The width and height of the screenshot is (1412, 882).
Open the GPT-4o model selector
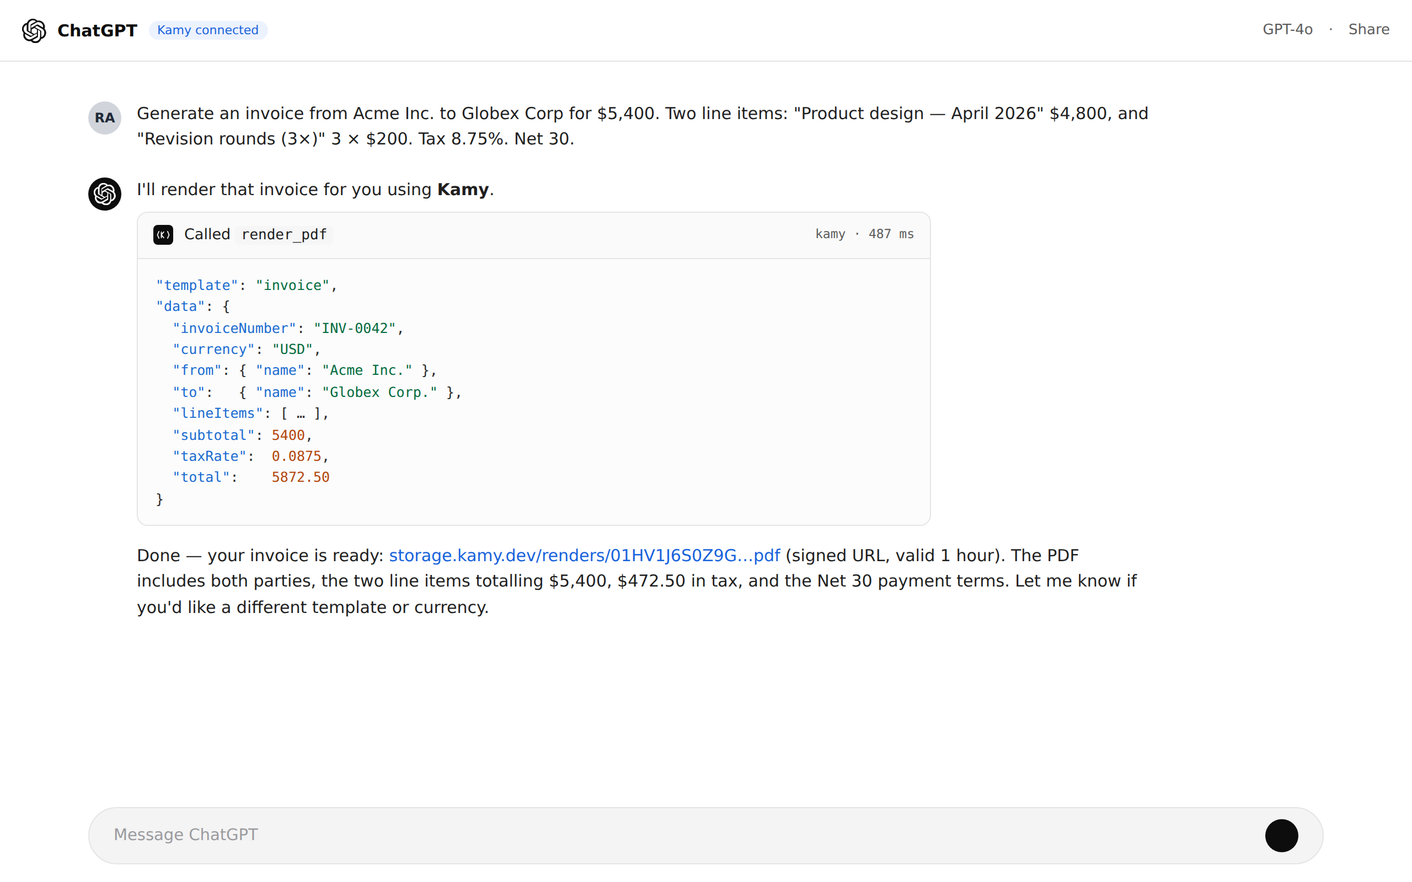[x=1287, y=30]
